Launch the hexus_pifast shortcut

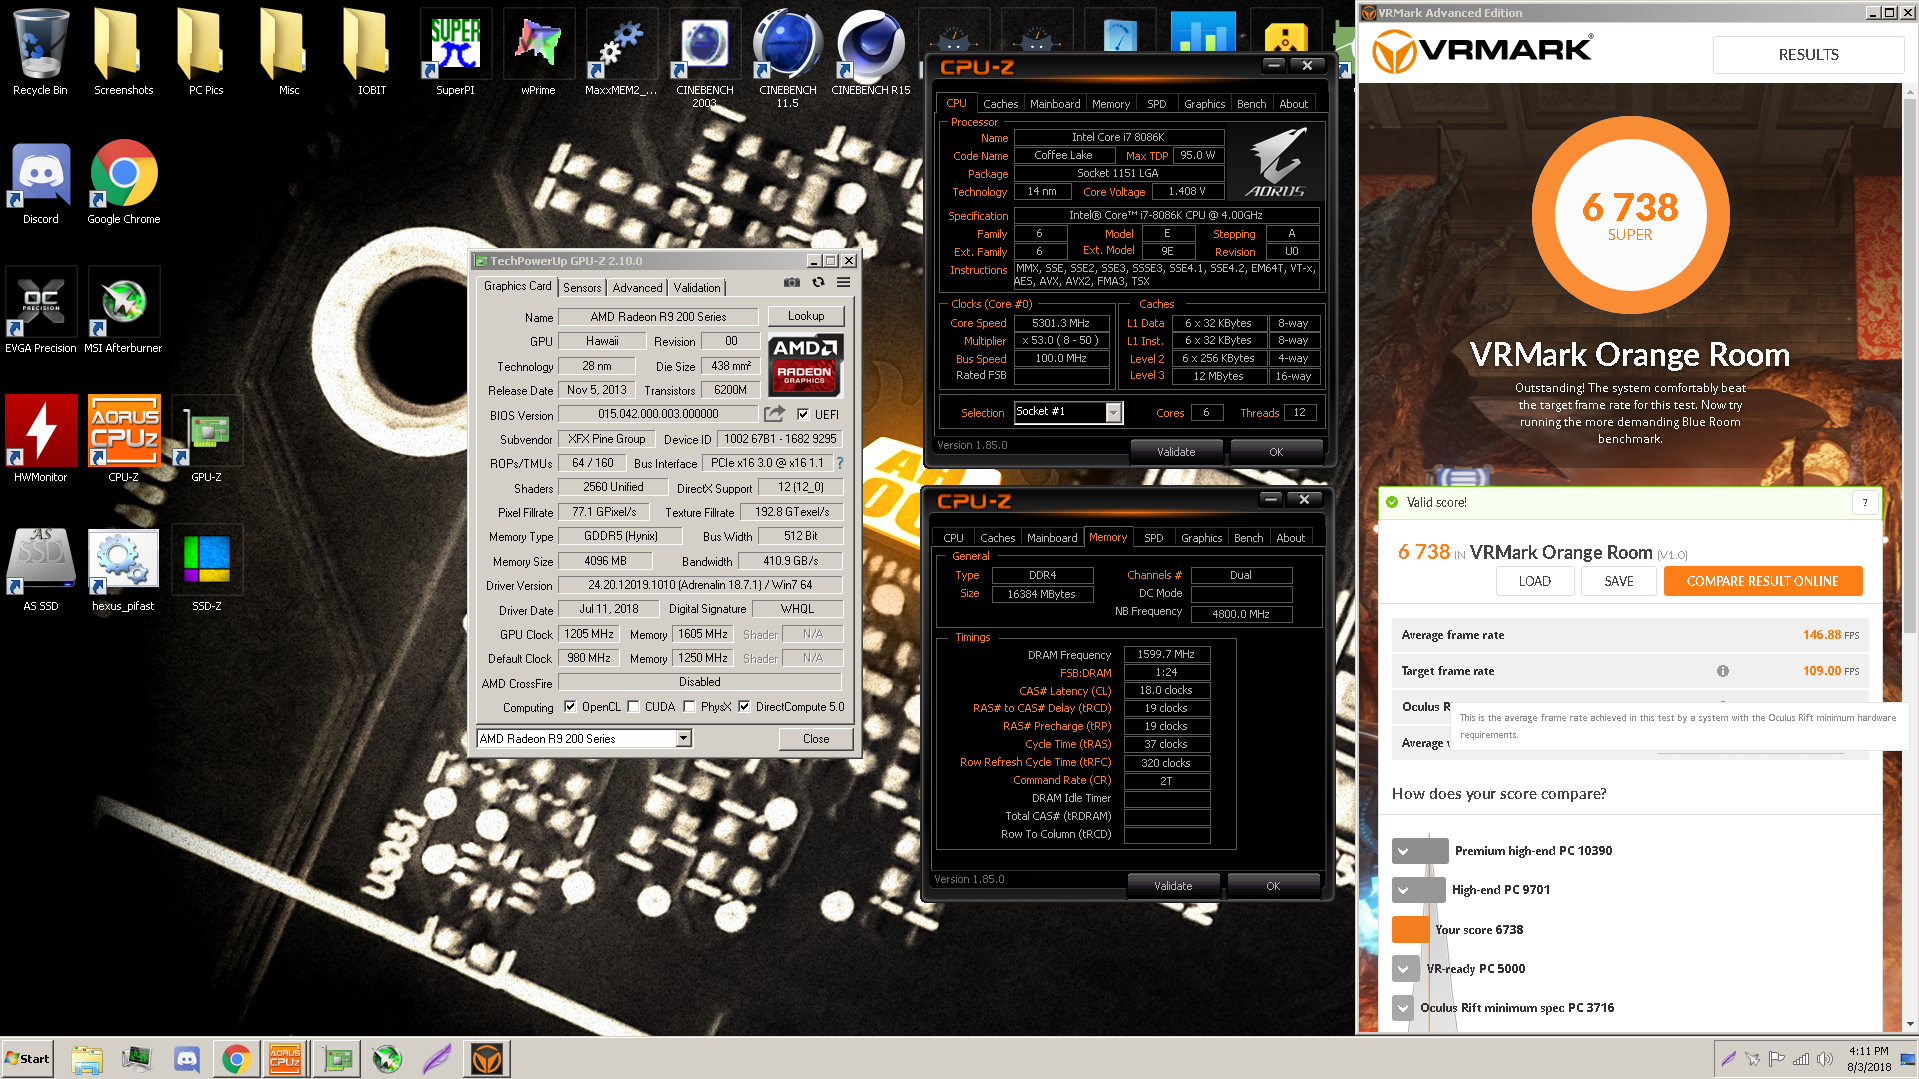123,568
